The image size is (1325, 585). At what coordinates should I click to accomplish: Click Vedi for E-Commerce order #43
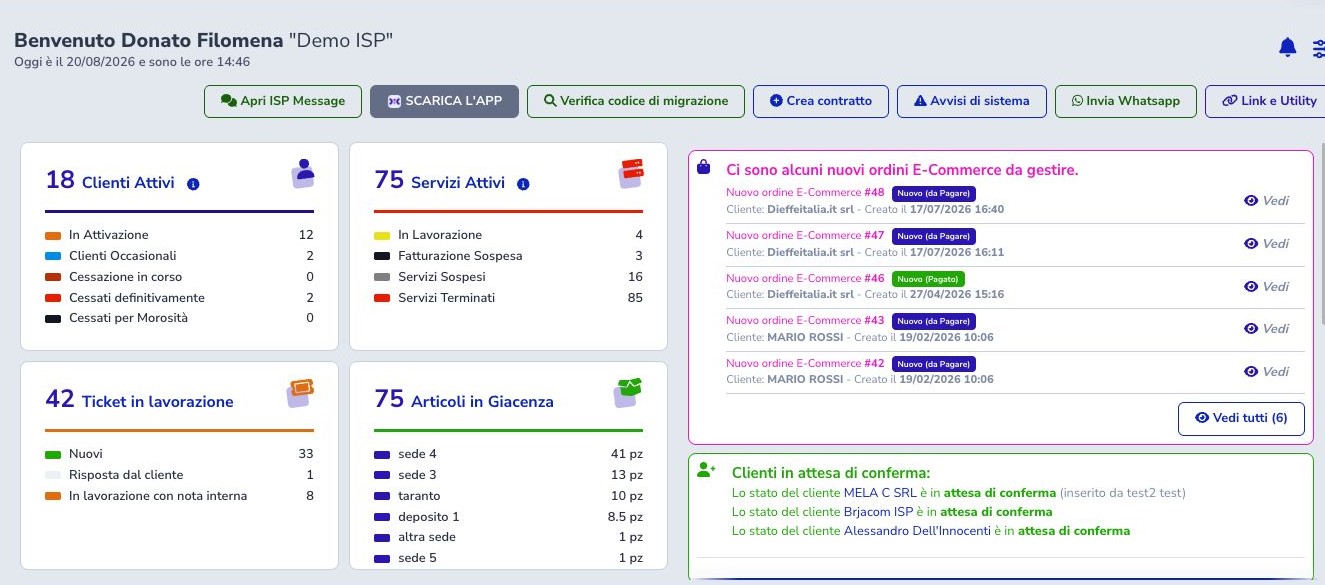[1266, 328]
